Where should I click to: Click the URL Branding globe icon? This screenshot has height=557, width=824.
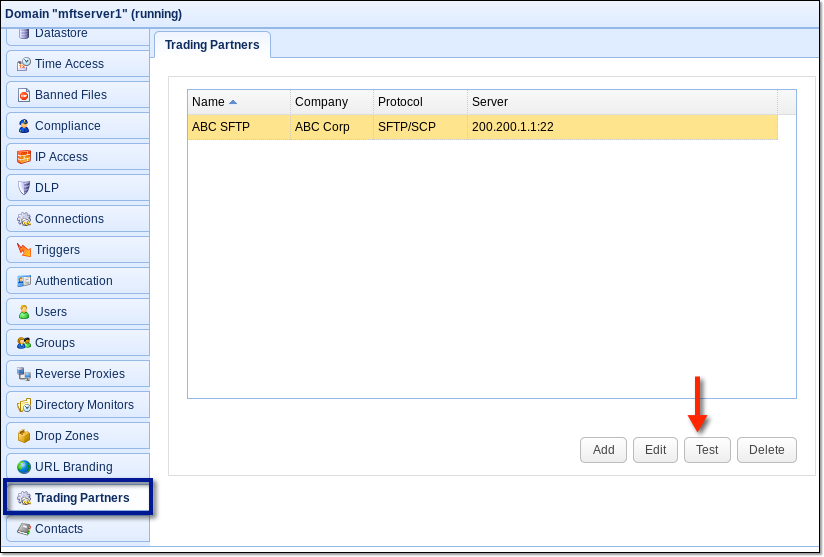click(x=24, y=467)
